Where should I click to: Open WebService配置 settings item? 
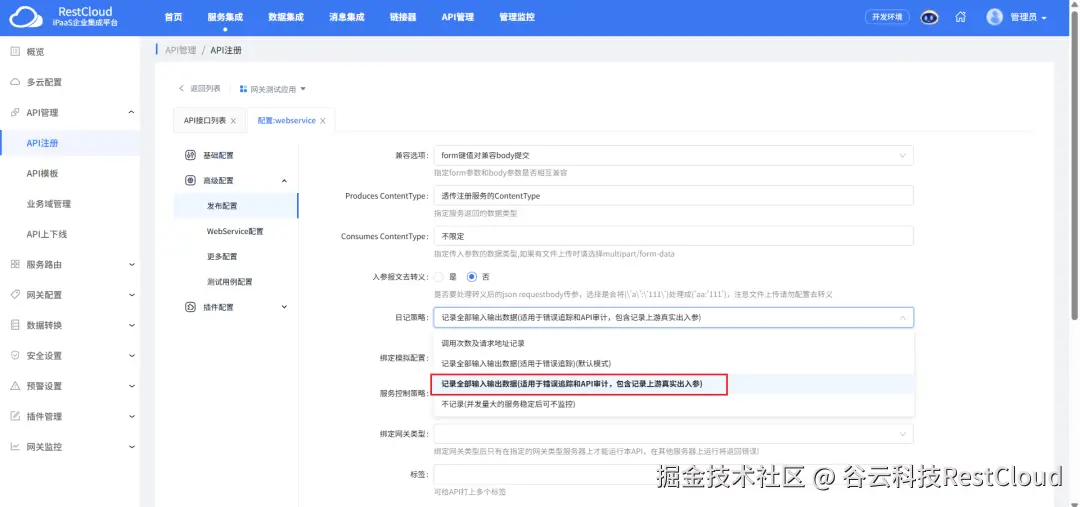pos(236,231)
